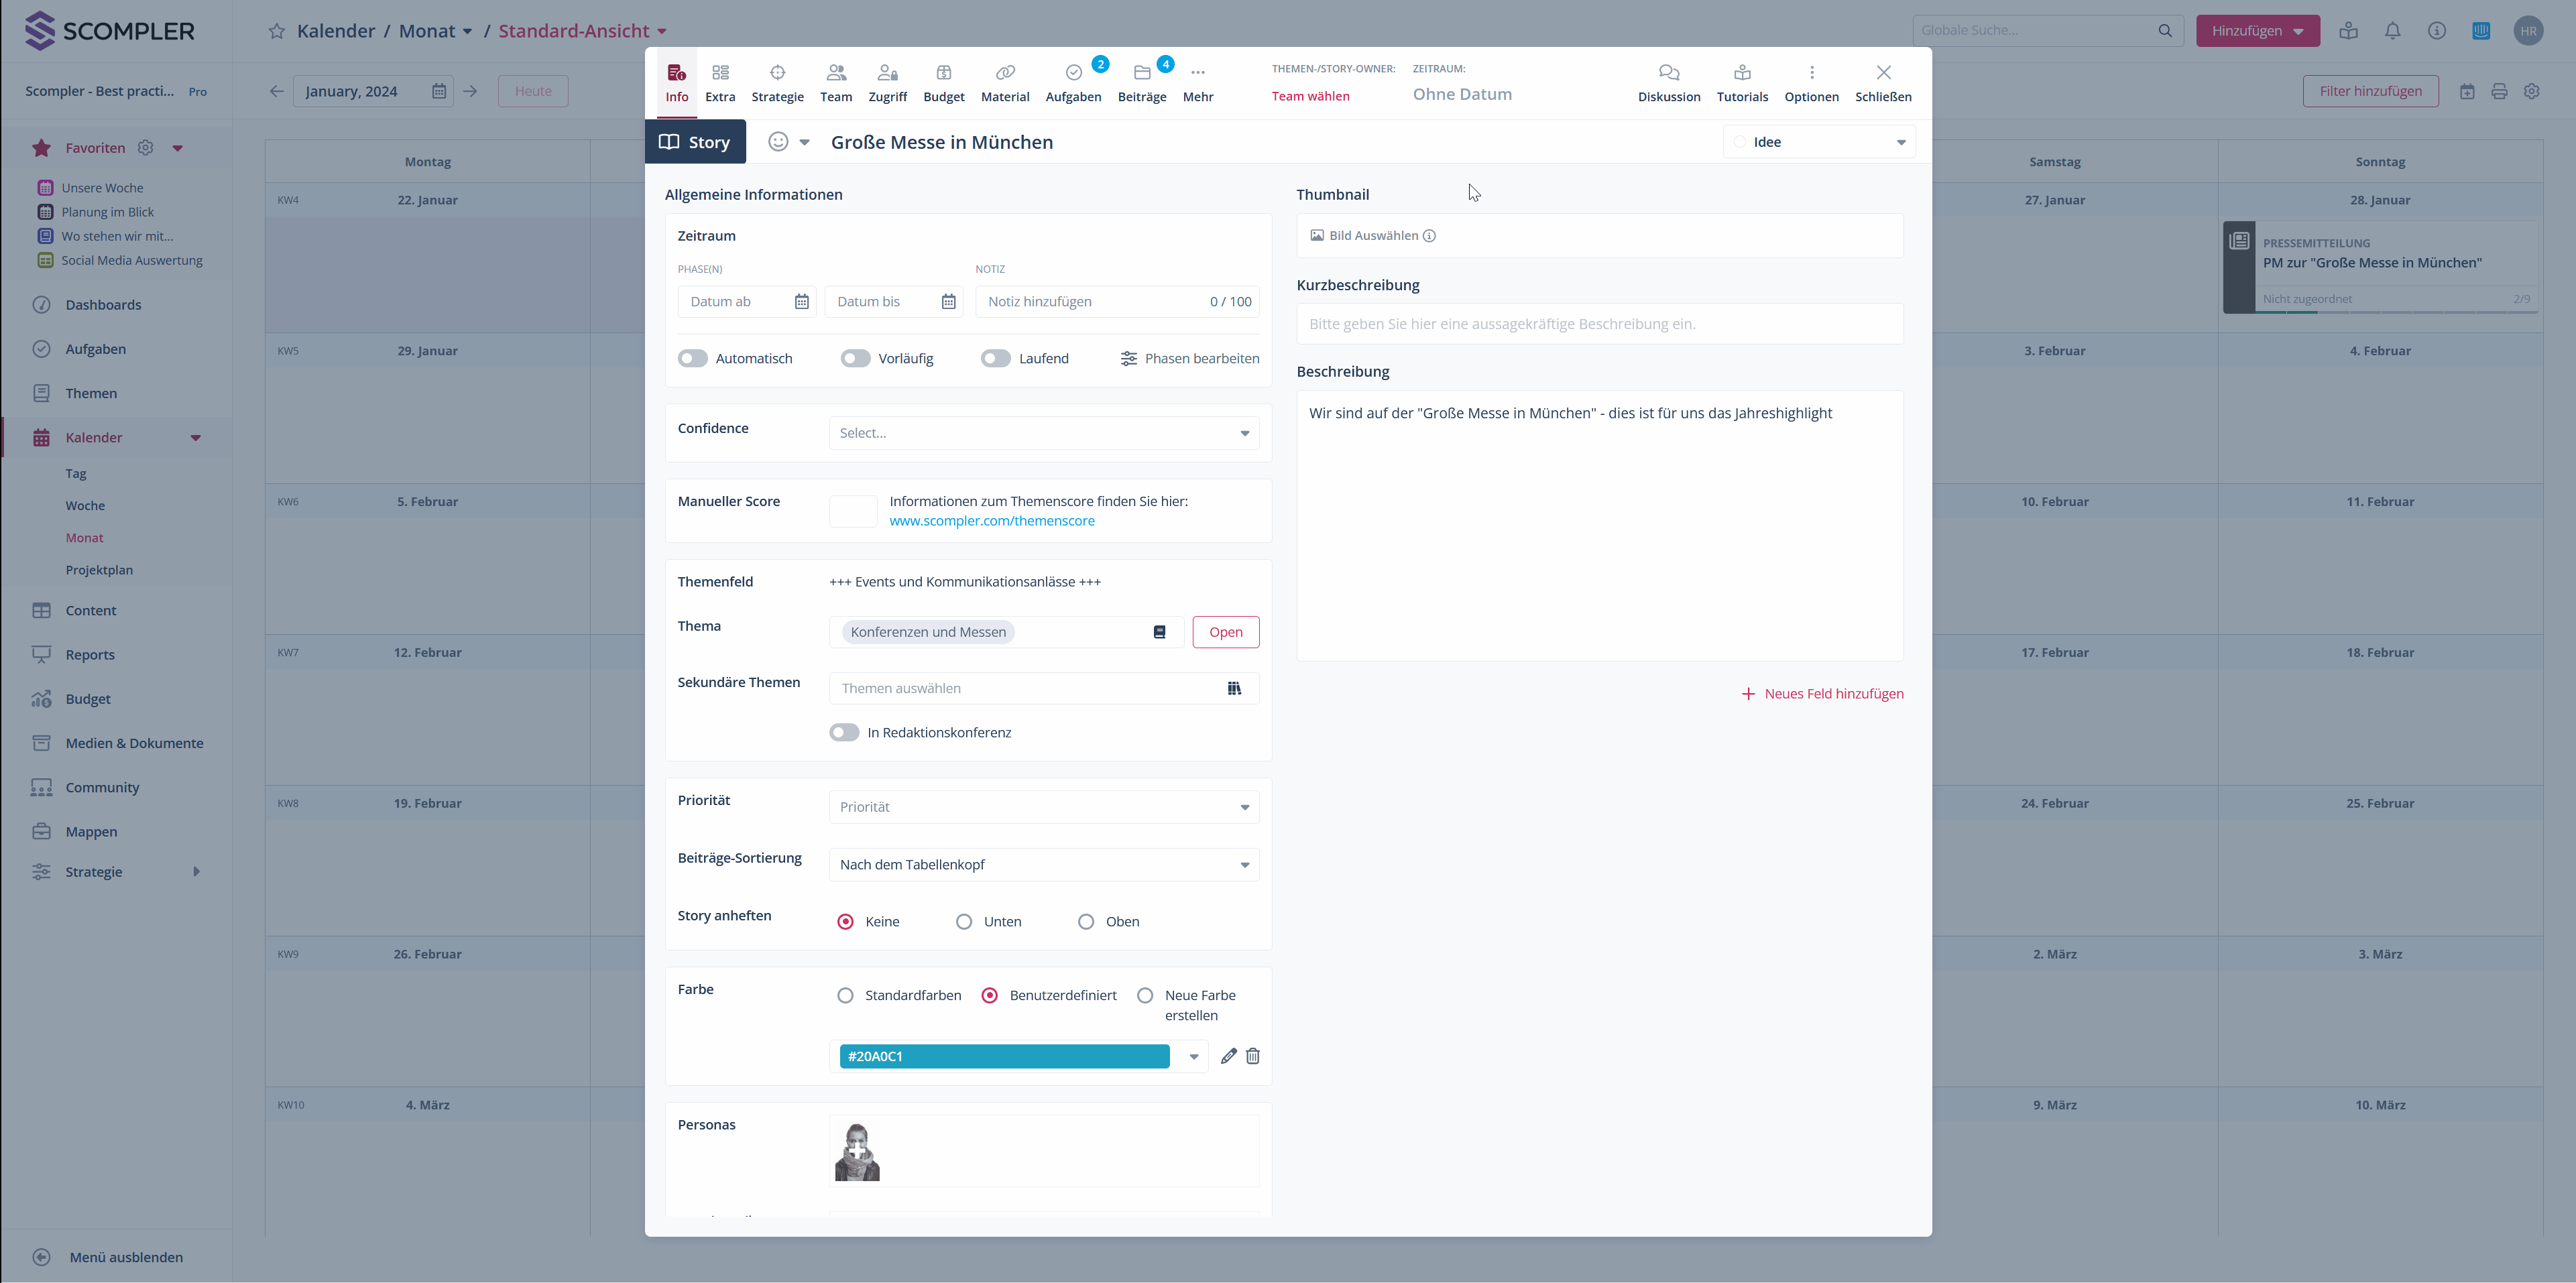2576x1283 pixels.
Task: Expand the Confidence Select dropdown
Action: (1043, 433)
